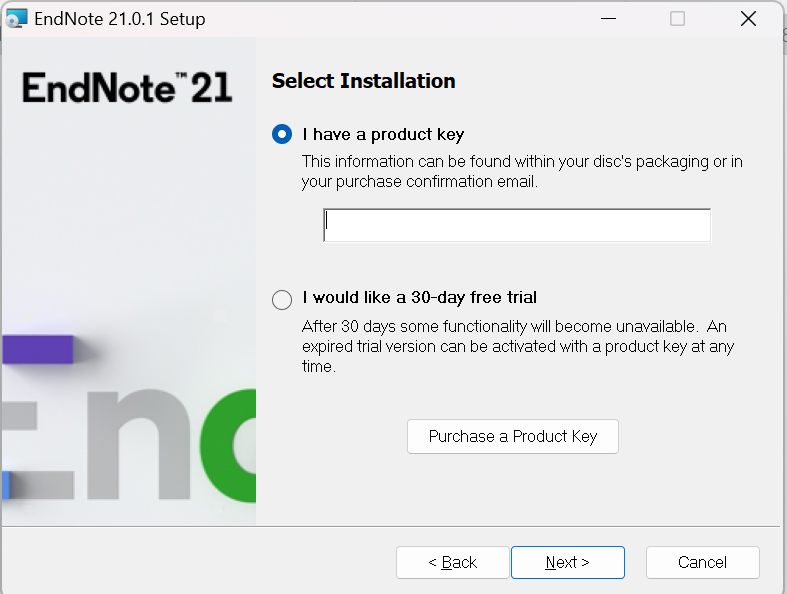The image size is (787, 594).
Task: Minimize the EndNote Setup window
Action: point(608,19)
